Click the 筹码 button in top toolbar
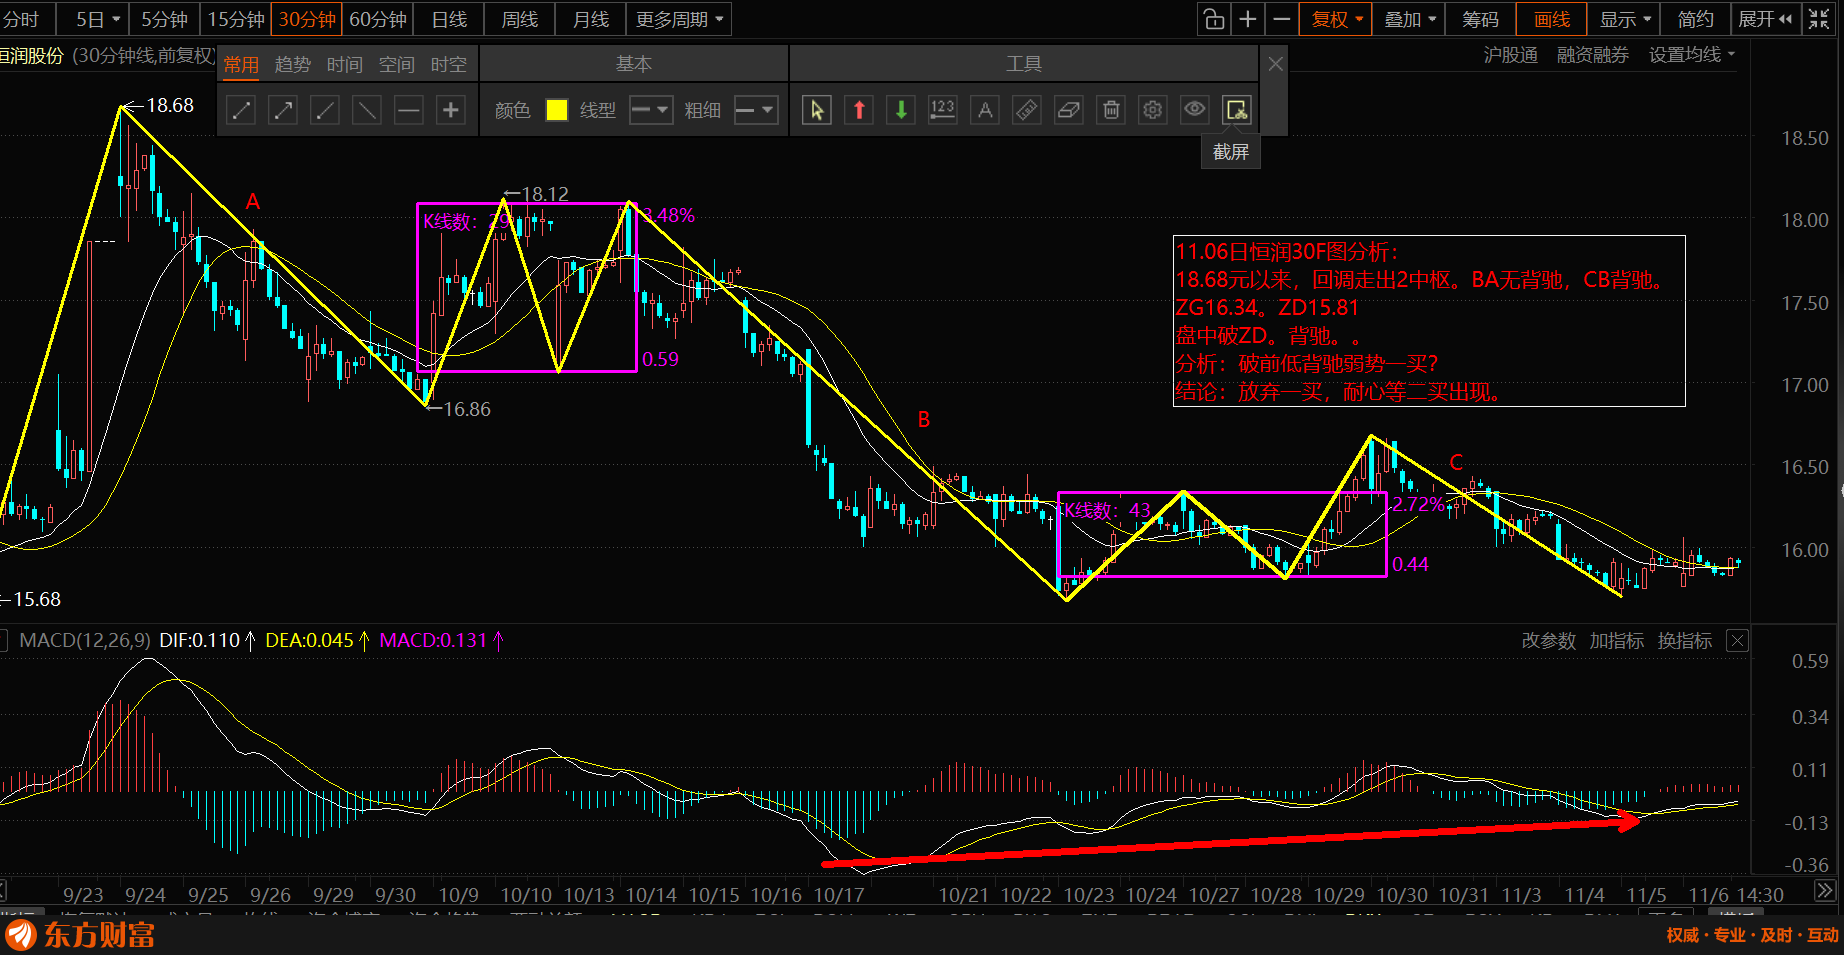 tap(1480, 19)
